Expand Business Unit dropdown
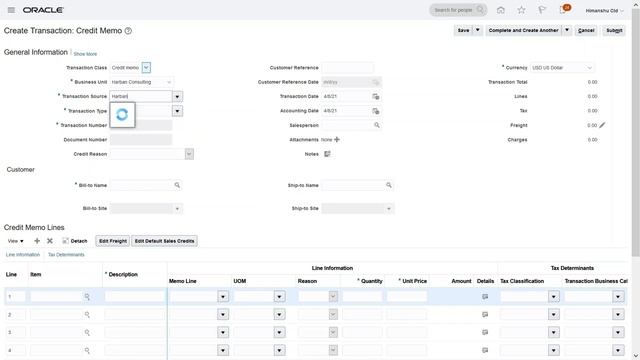This screenshot has width=640, height=360. coord(168,82)
